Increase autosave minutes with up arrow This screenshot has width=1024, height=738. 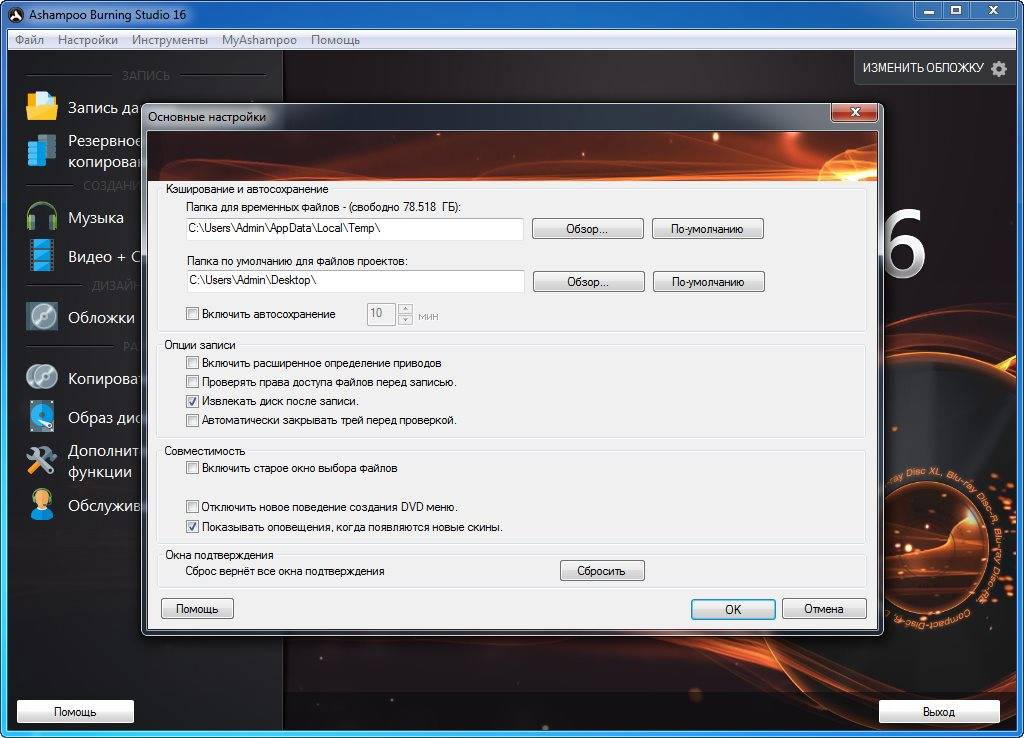tap(406, 308)
